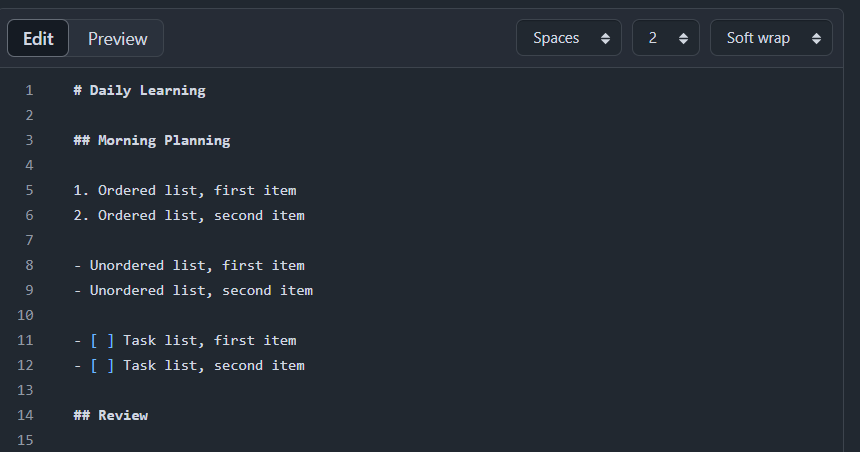The width and height of the screenshot is (860, 452).
Task: Click 'Task list, second item' text
Action: pos(214,366)
